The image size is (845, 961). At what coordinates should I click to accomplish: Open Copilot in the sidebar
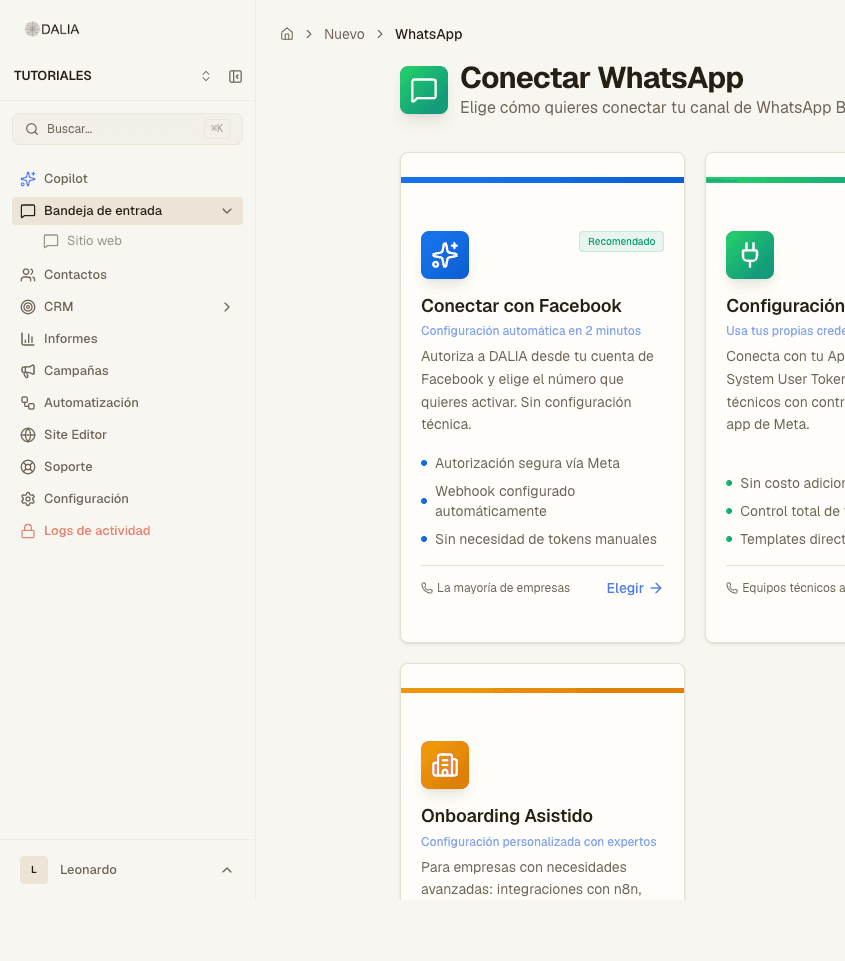coord(127,178)
